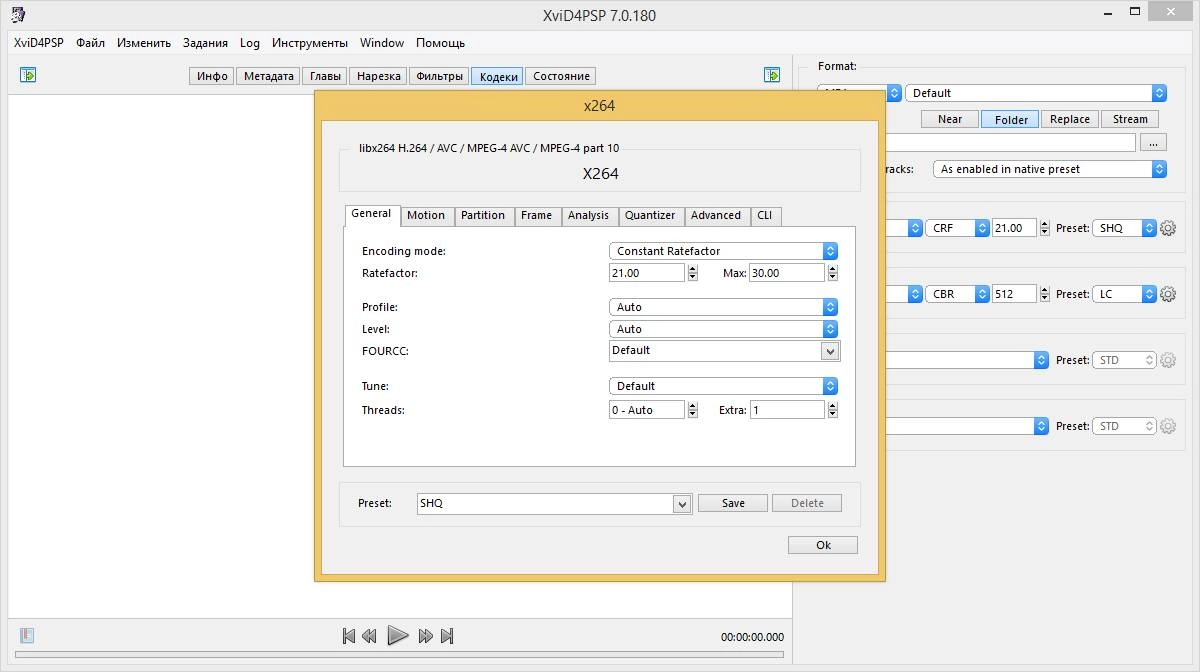
Task: Start video playback with Play button
Action: (x=397, y=635)
